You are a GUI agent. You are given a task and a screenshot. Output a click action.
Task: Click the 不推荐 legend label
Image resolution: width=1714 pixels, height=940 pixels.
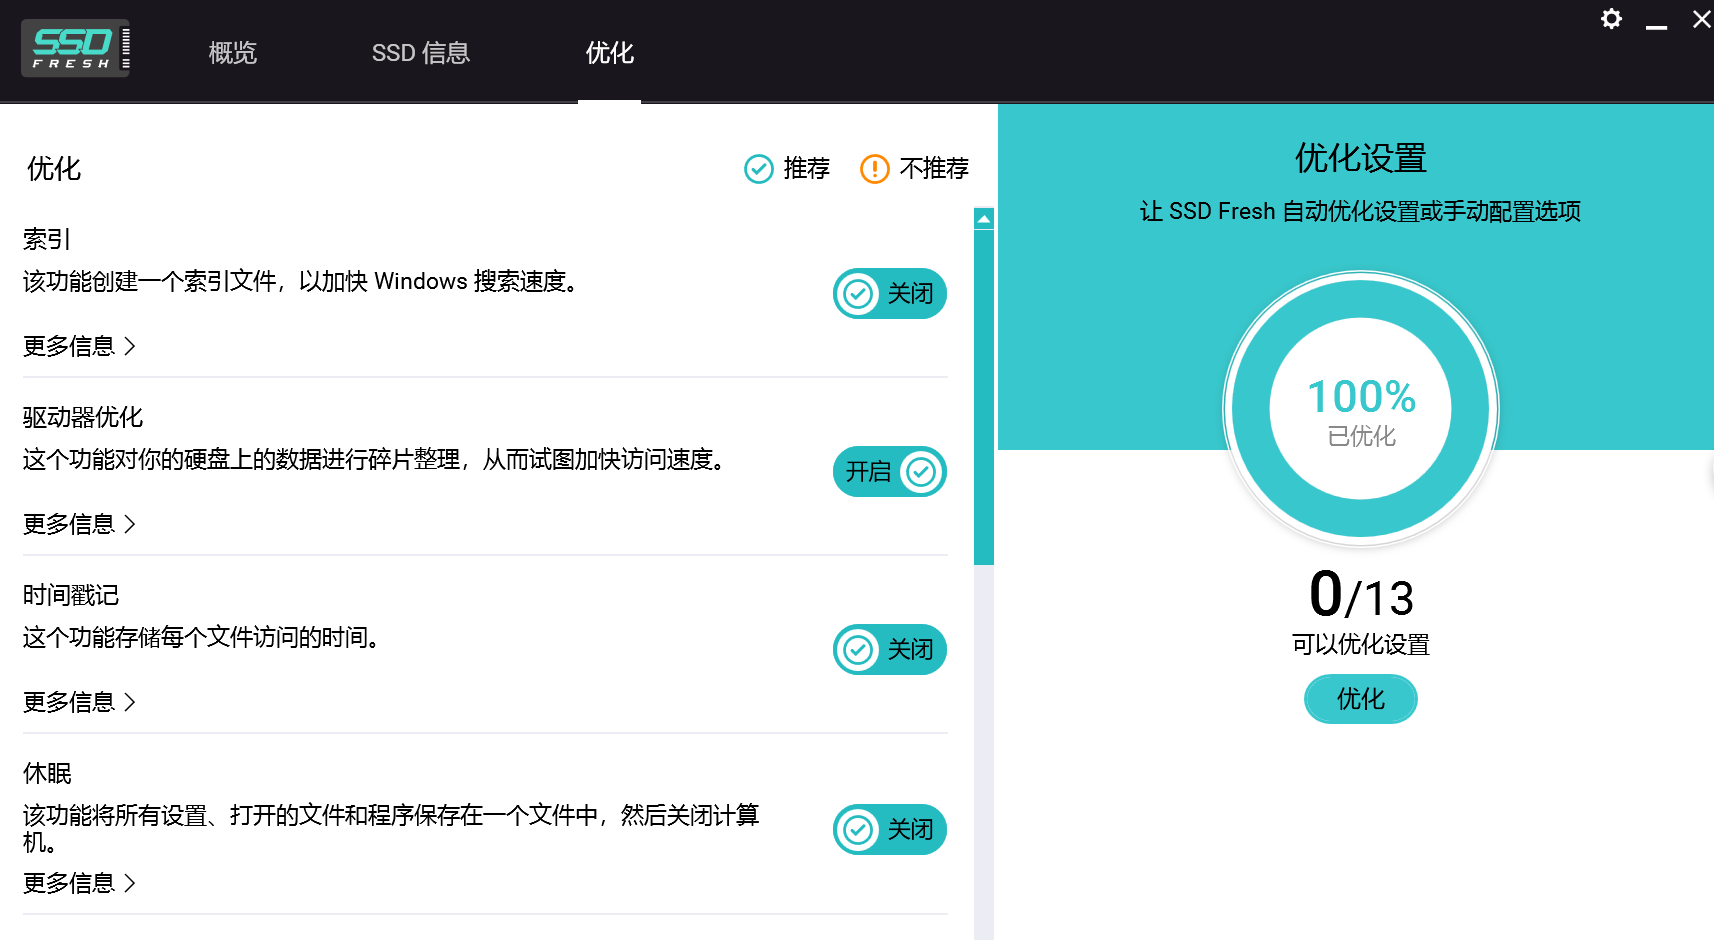point(934,168)
